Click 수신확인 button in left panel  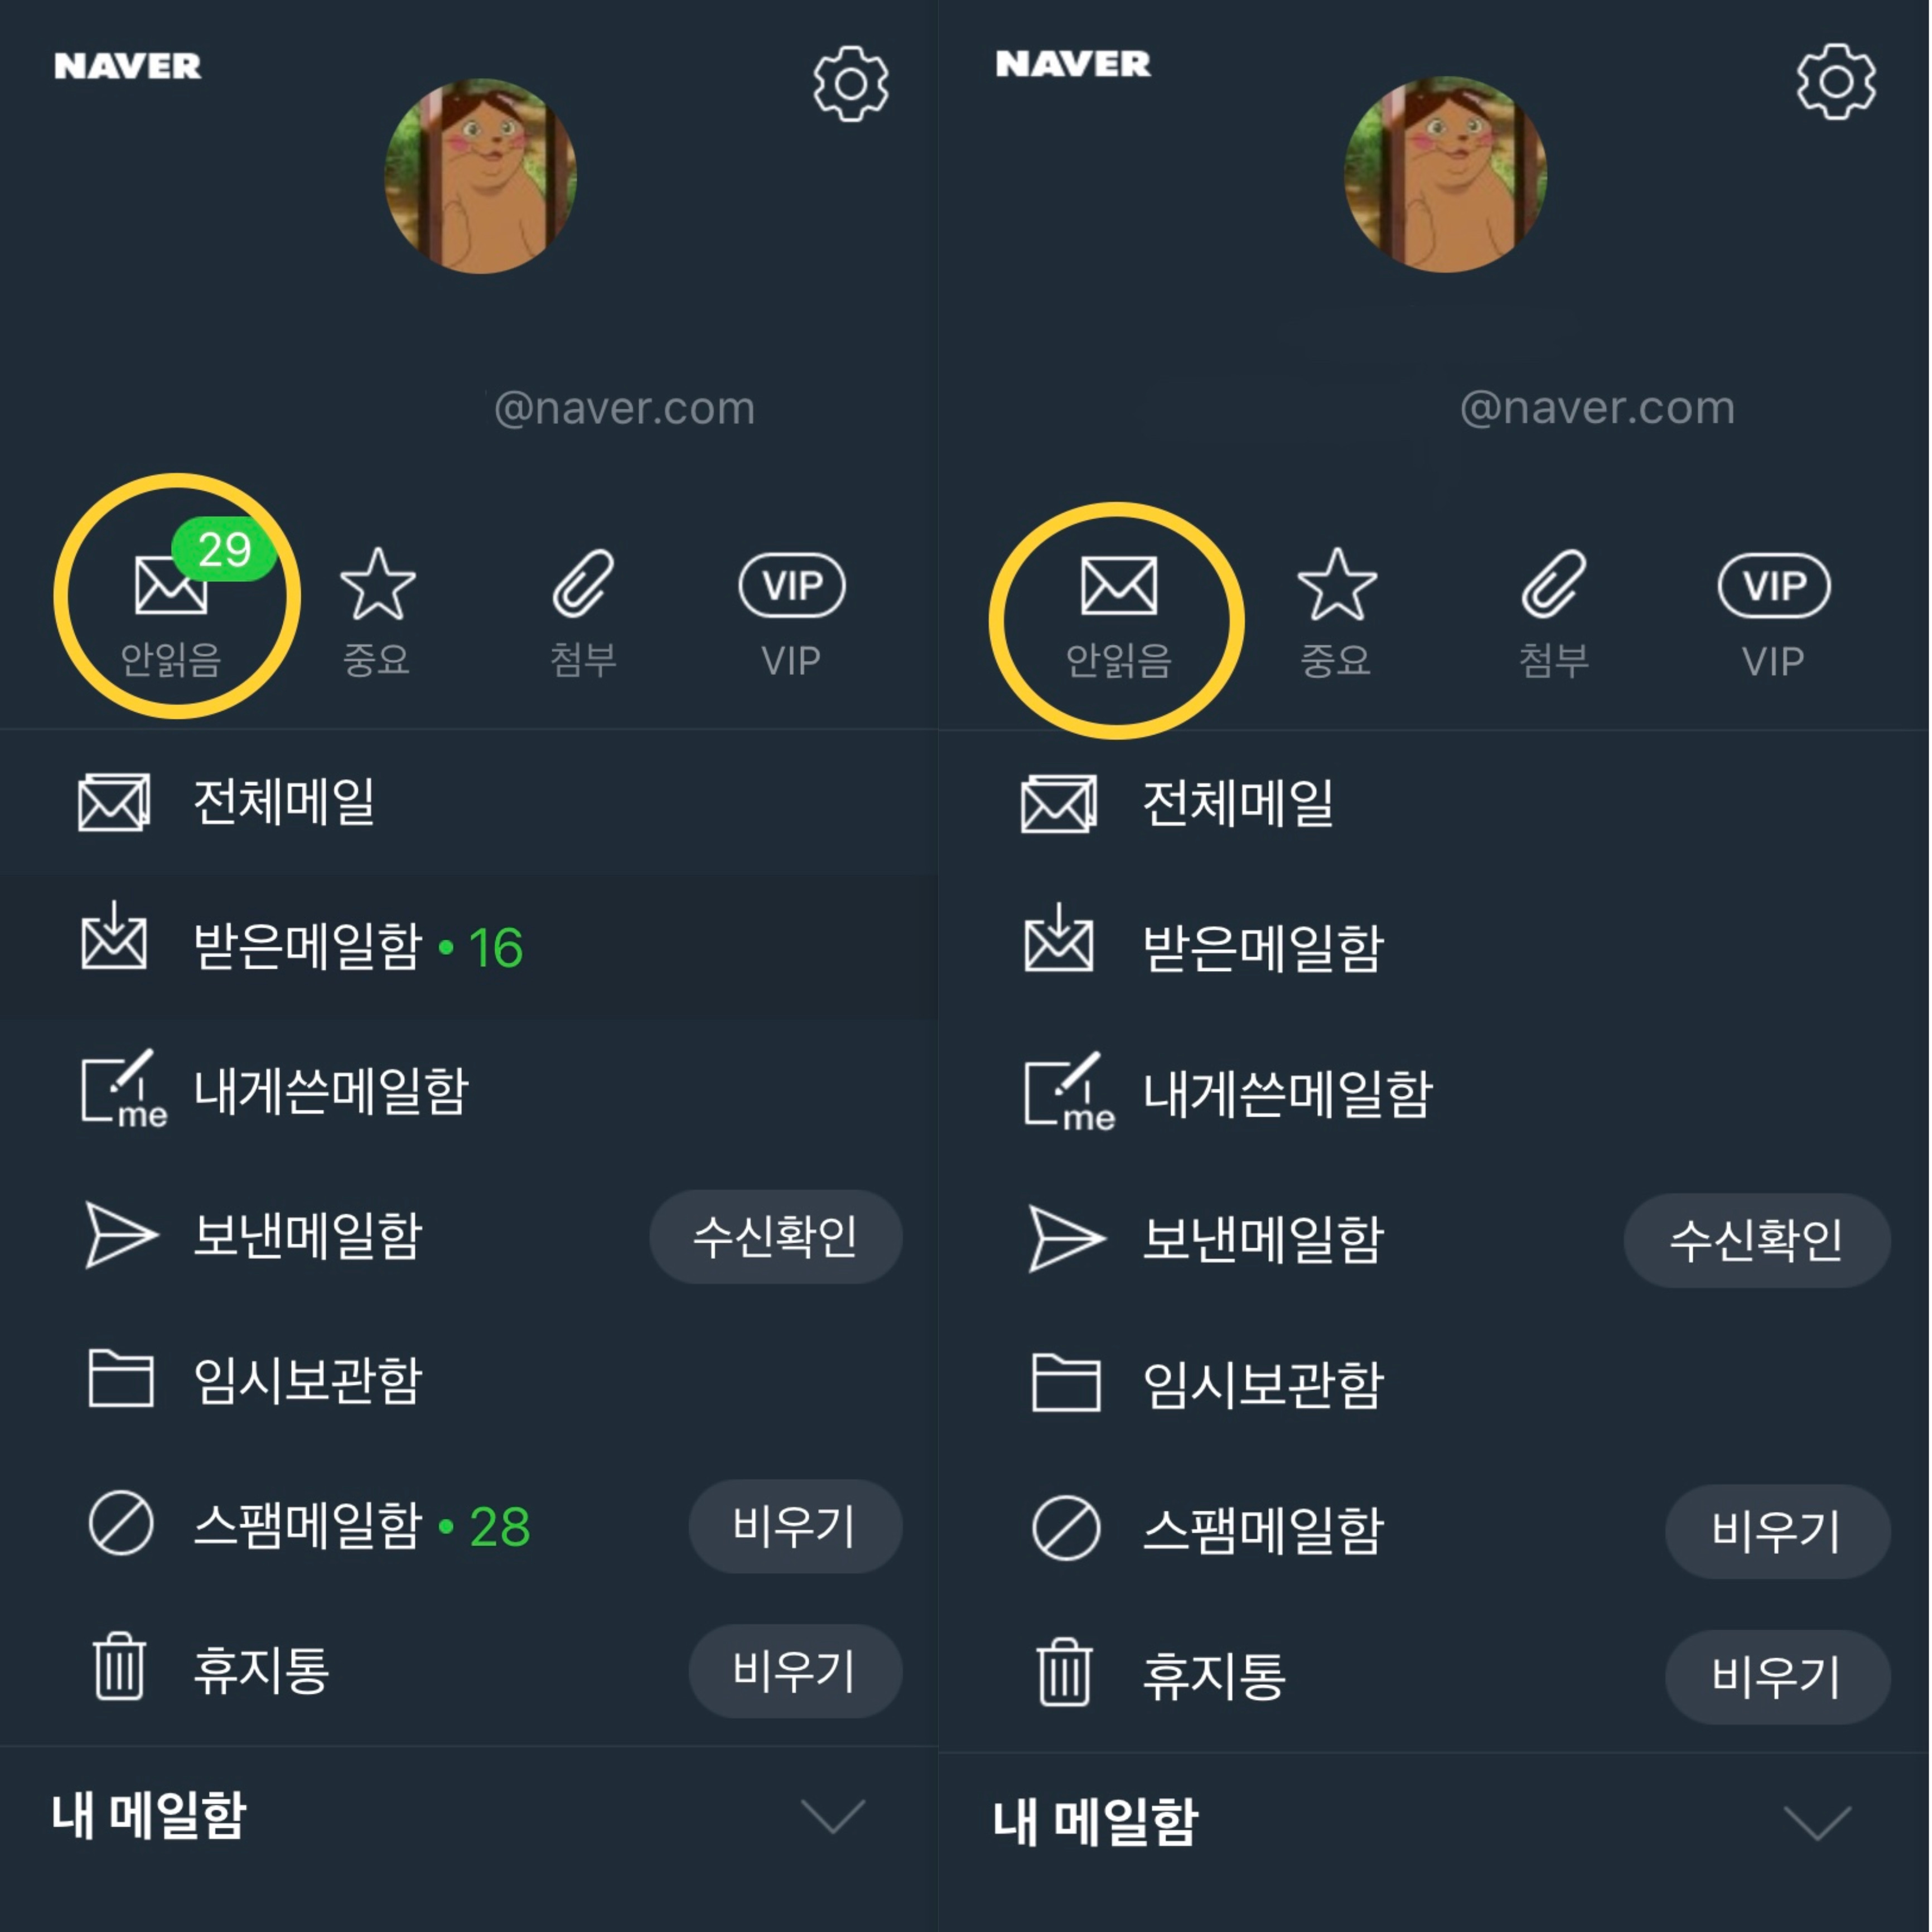click(x=776, y=1236)
